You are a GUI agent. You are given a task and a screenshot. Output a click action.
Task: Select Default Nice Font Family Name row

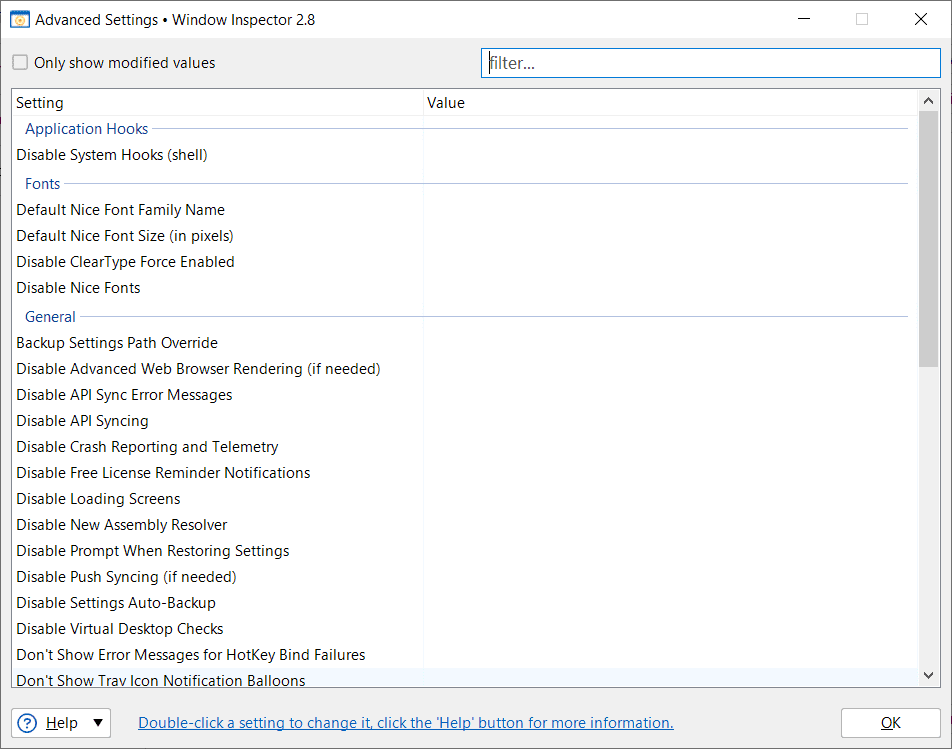tap(120, 210)
